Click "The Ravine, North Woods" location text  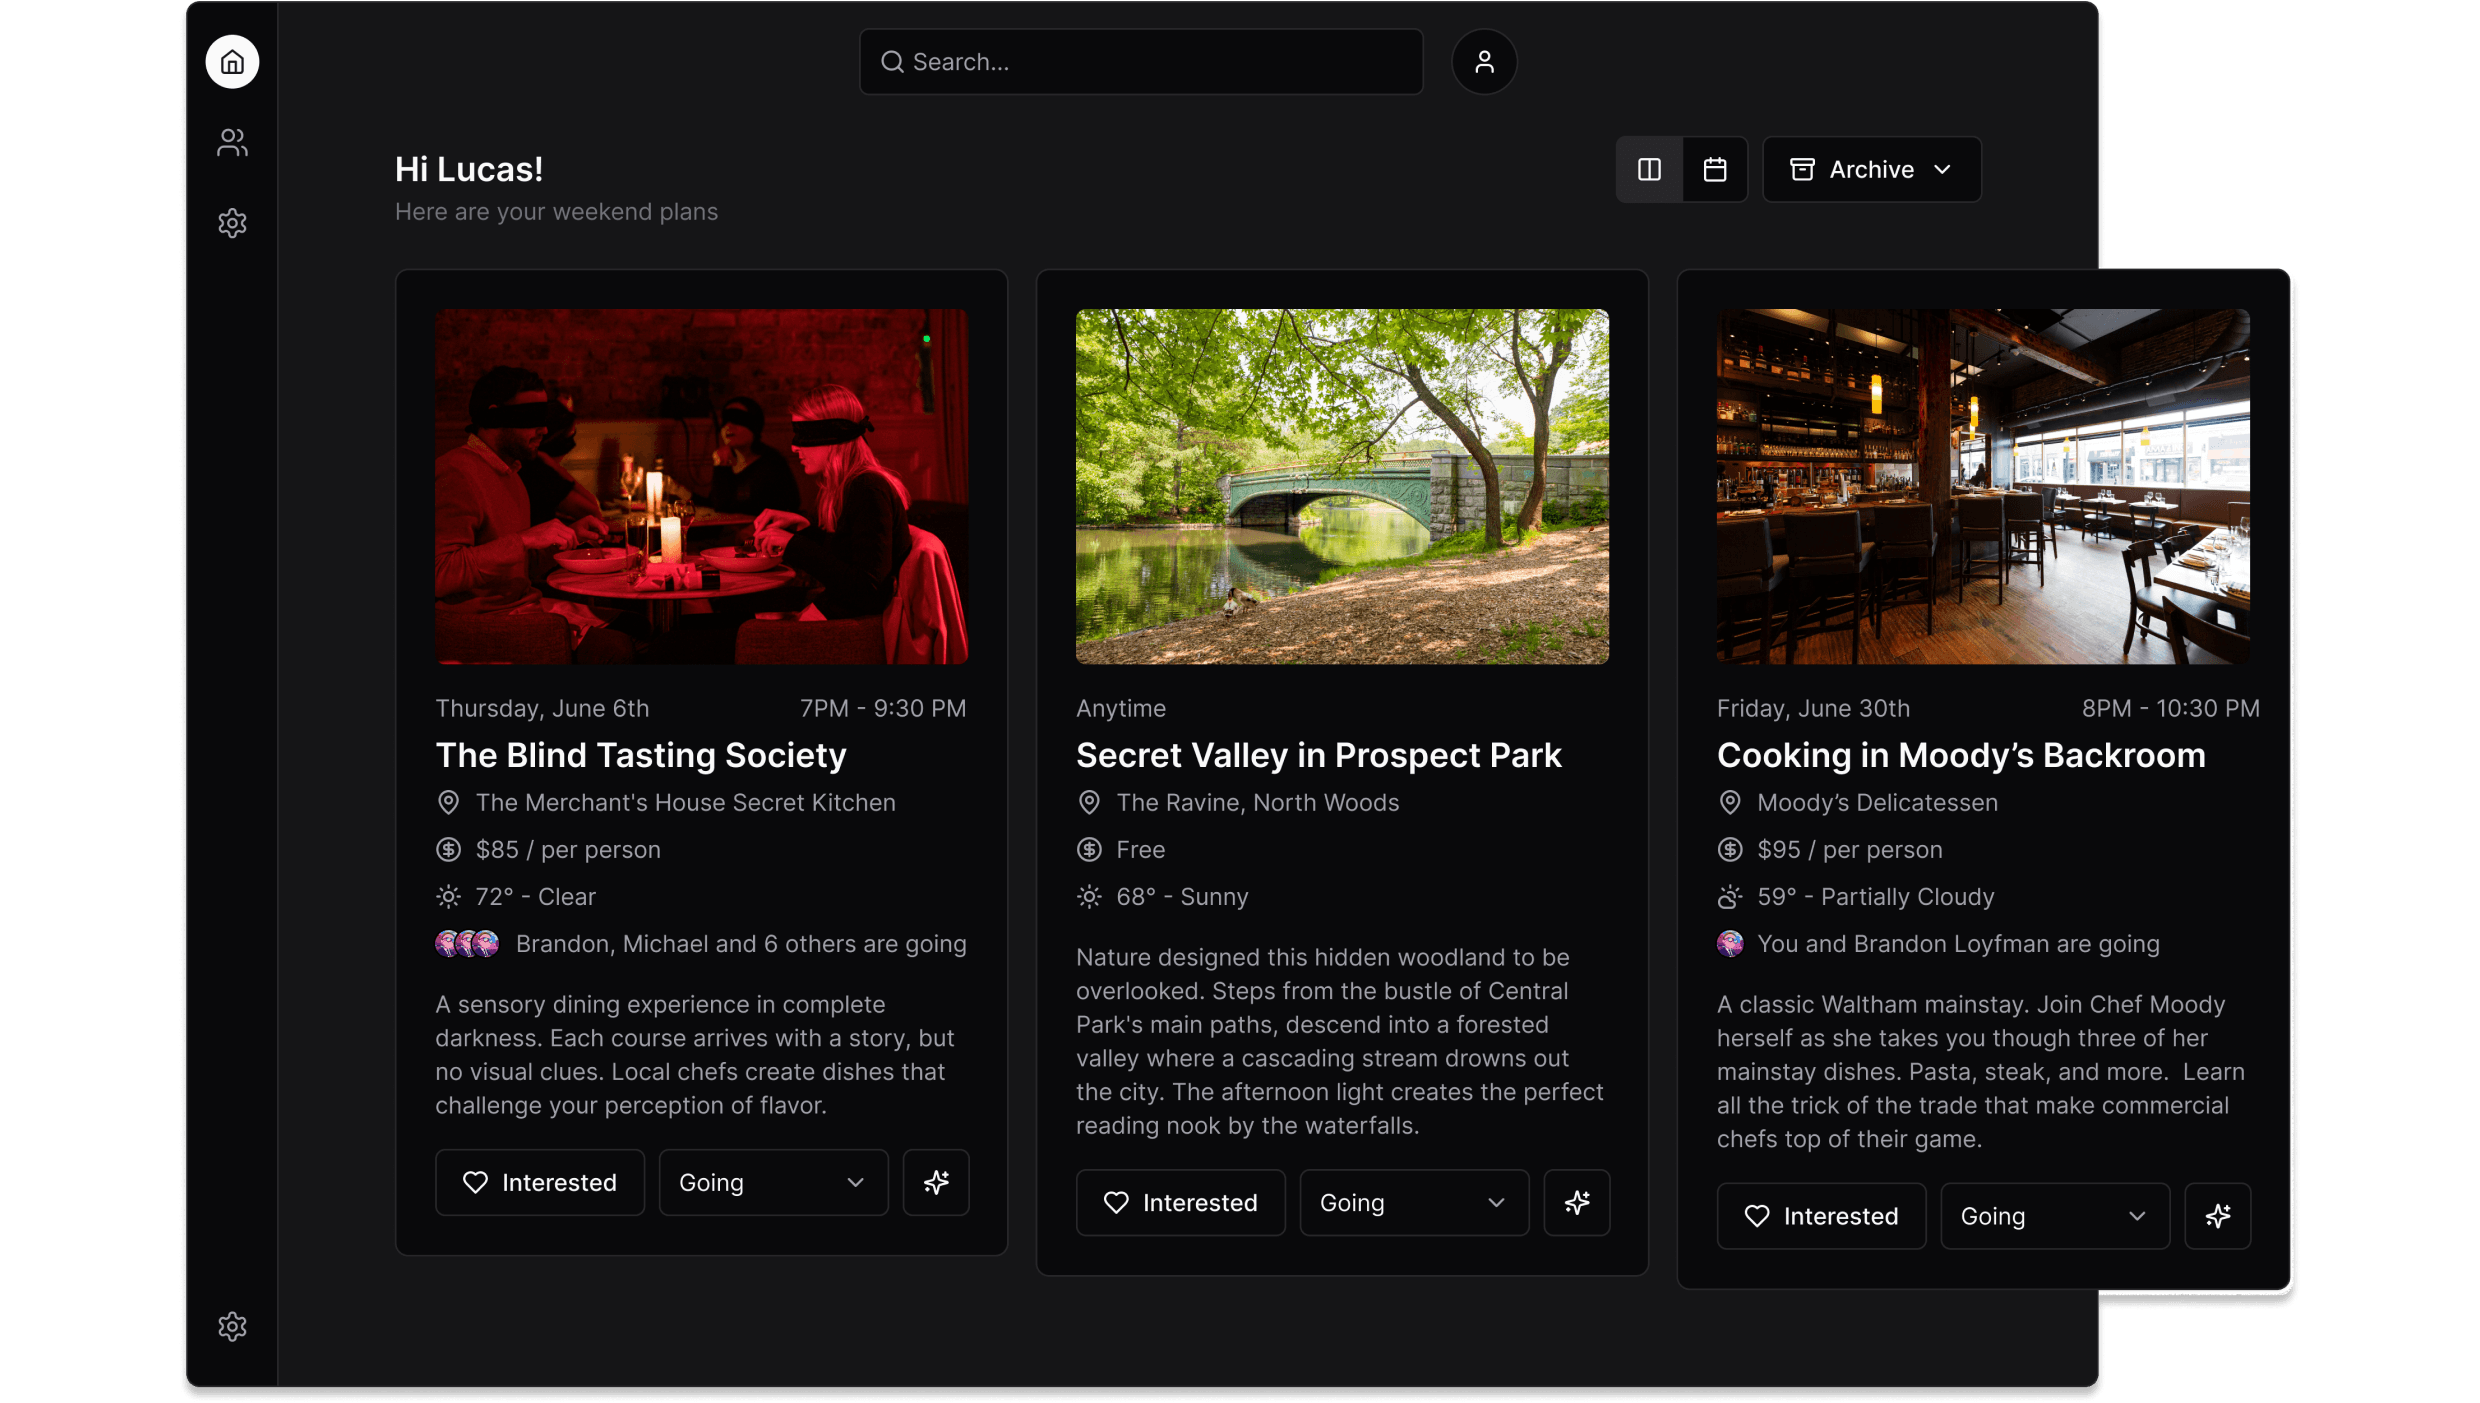(1258, 802)
